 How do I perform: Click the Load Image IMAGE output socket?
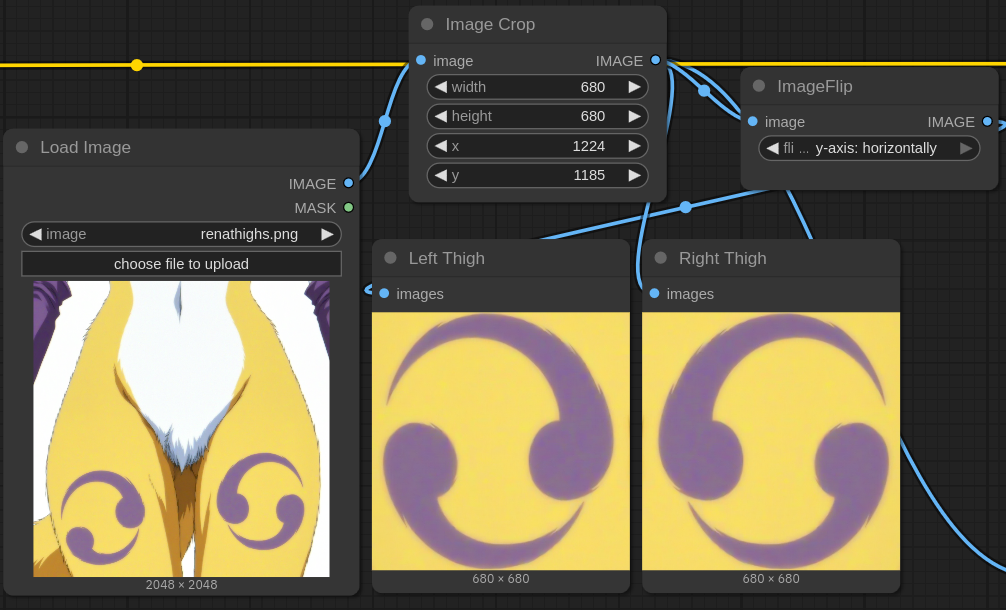click(x=348, y=183)
